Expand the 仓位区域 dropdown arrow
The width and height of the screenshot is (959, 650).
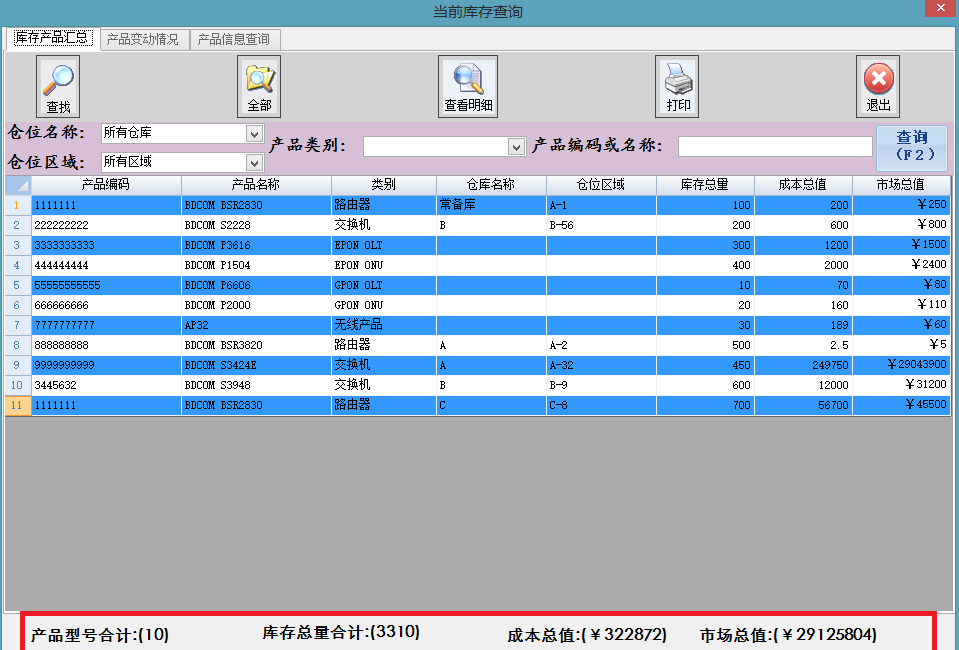click(x=254, y=162)
